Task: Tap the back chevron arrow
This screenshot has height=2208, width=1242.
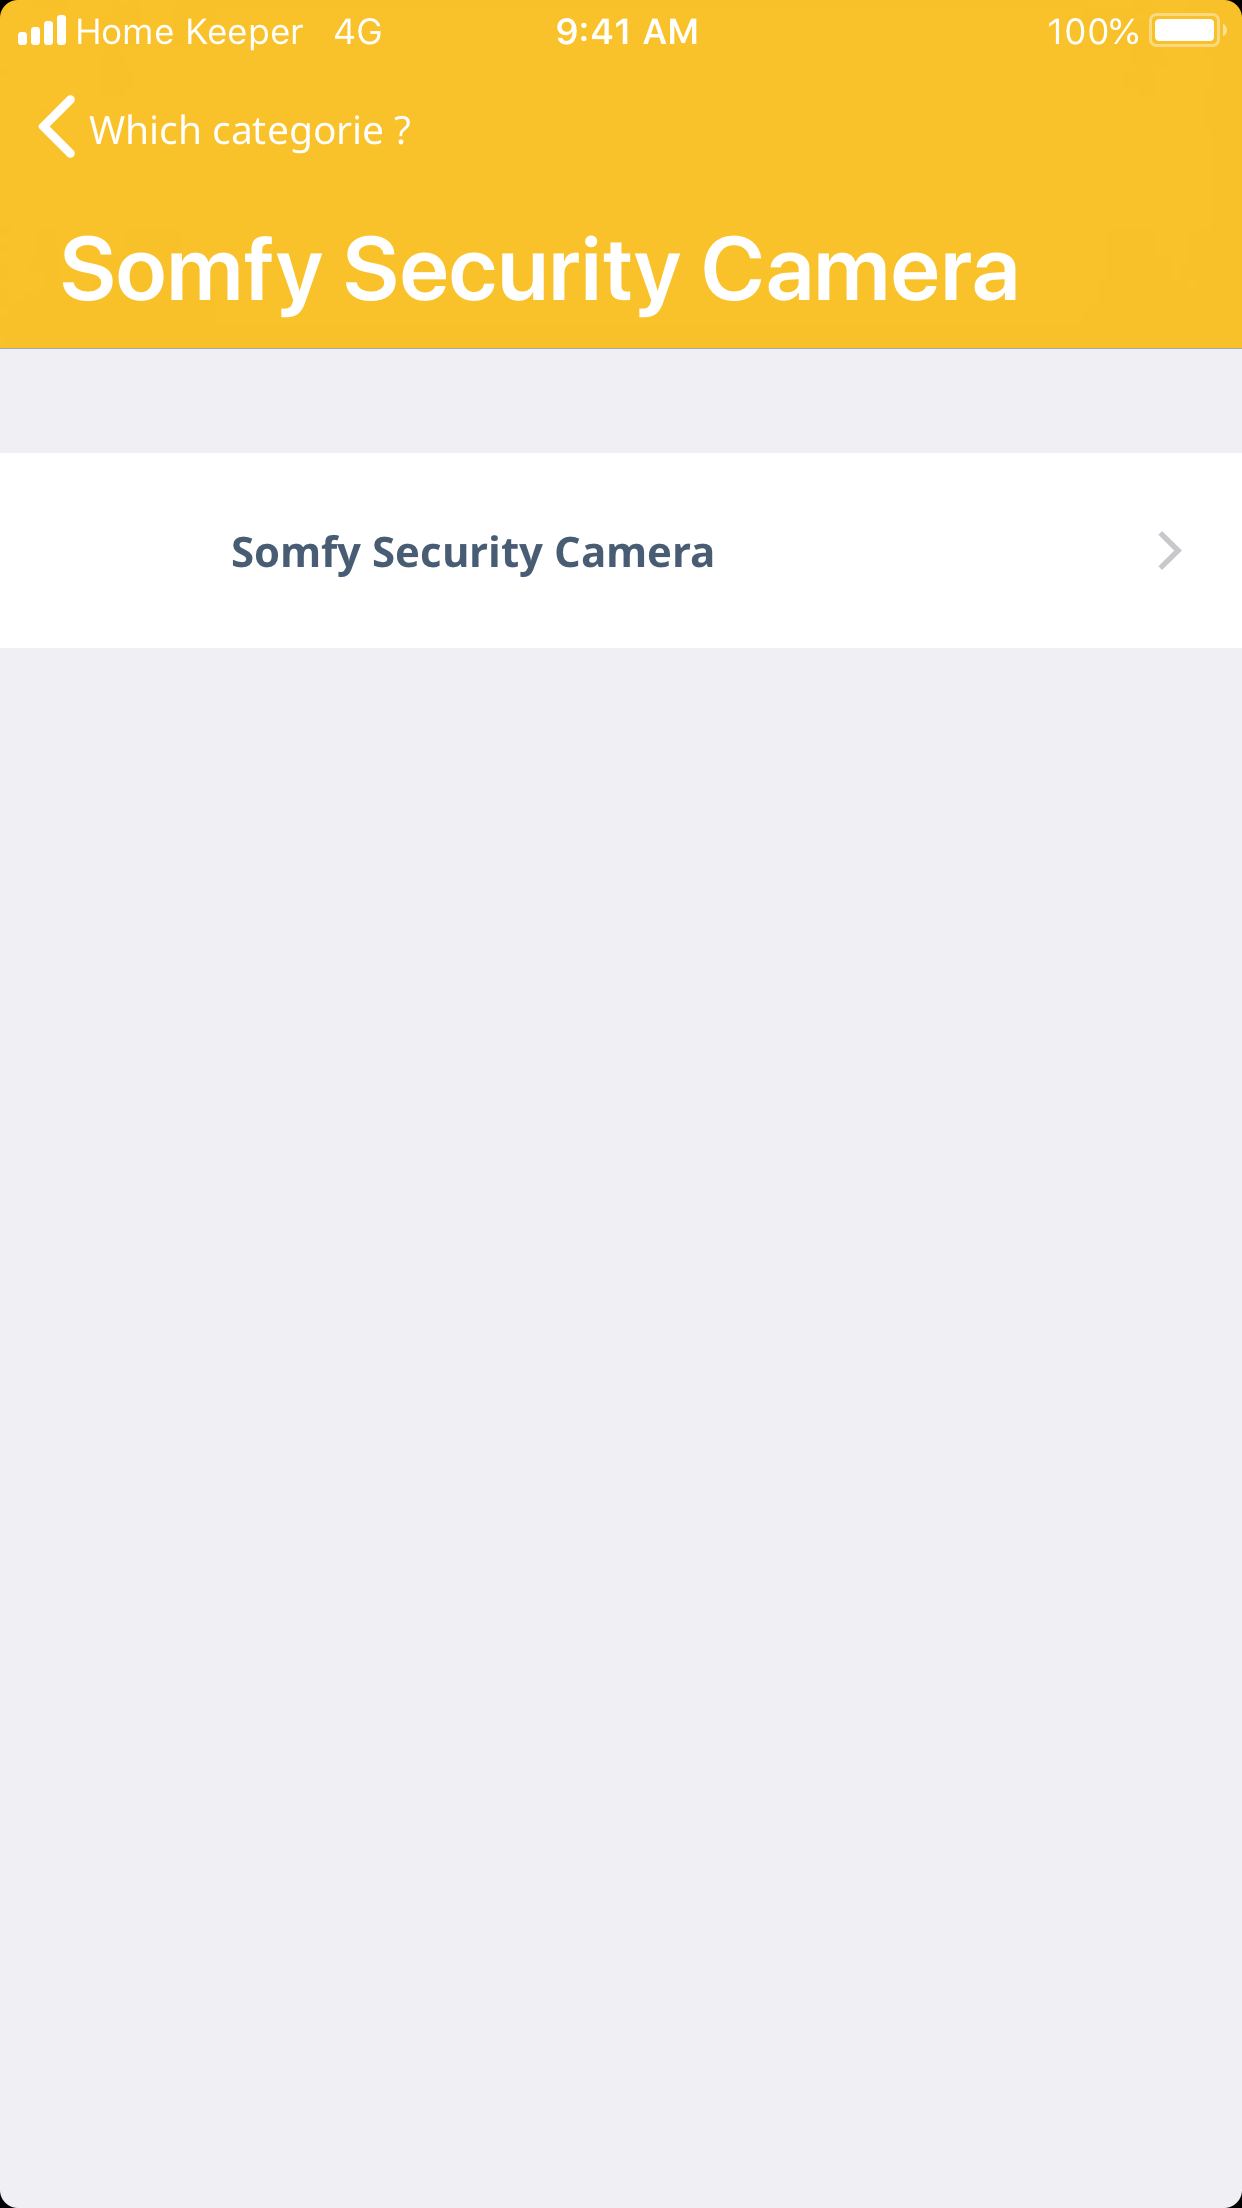Action: click(57, 127)
